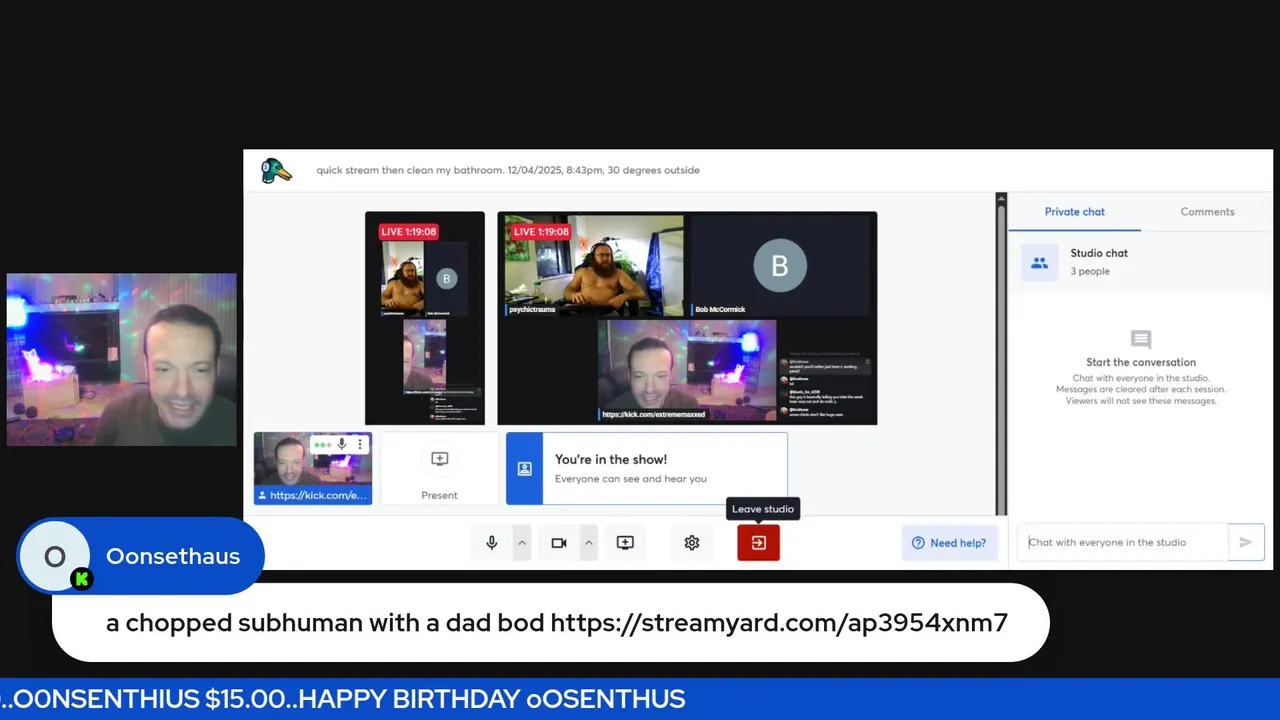Screen dimensions: 1280x720
Task: Click the Studio chat people icon
Action: pos(1040,263)
